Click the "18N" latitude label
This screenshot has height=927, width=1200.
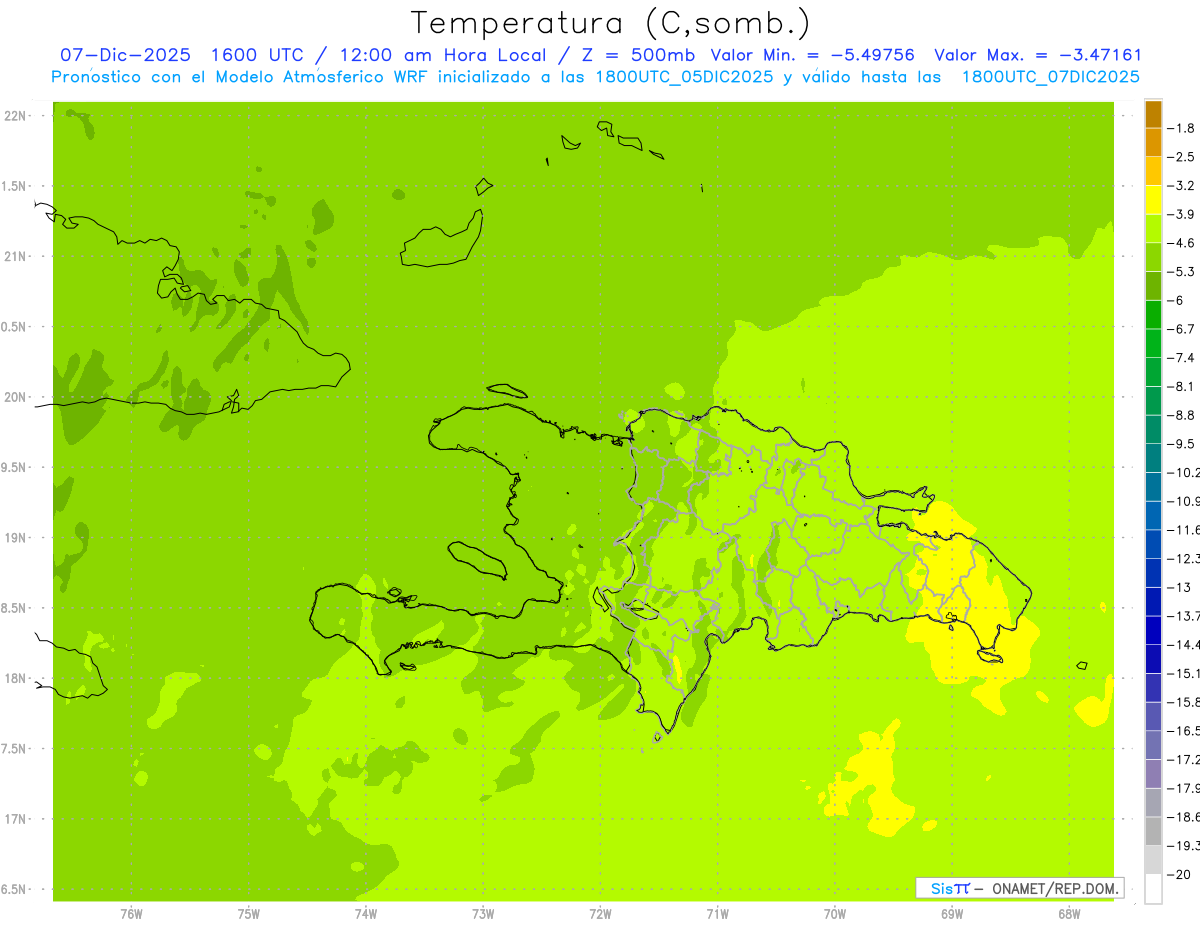(15, 679)
